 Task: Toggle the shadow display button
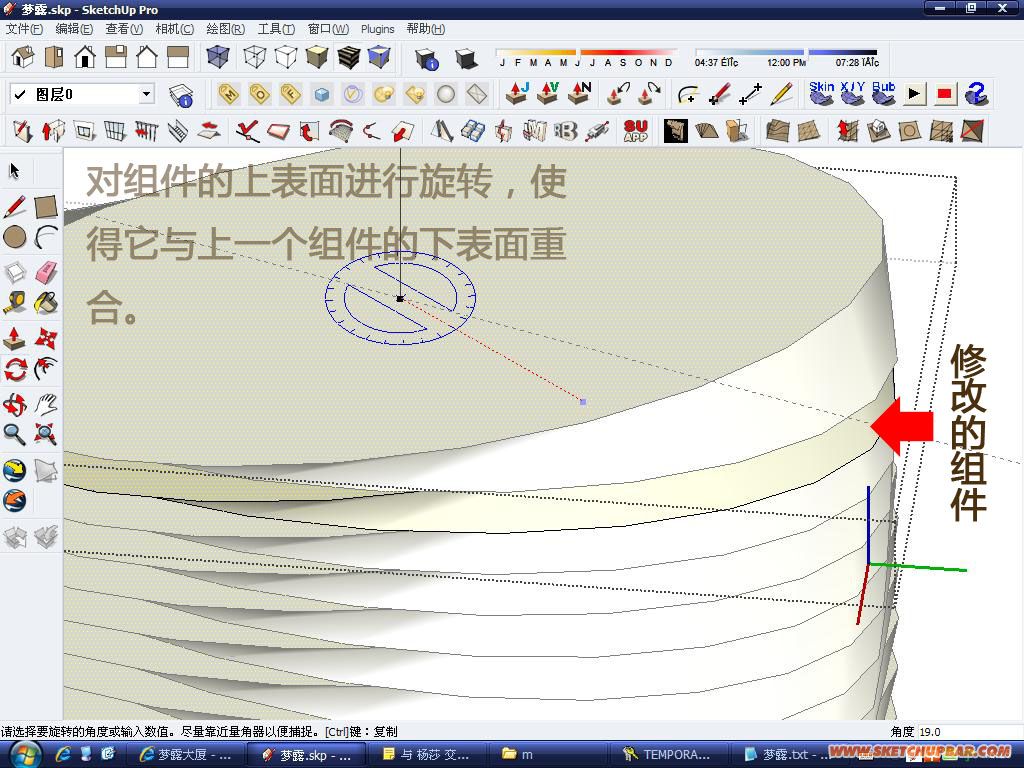(465, 59)
